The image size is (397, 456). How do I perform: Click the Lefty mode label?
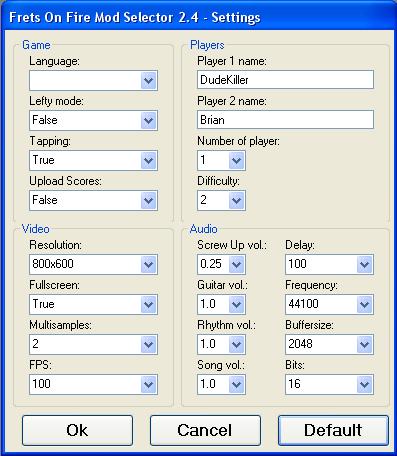[x=56, y=101]
